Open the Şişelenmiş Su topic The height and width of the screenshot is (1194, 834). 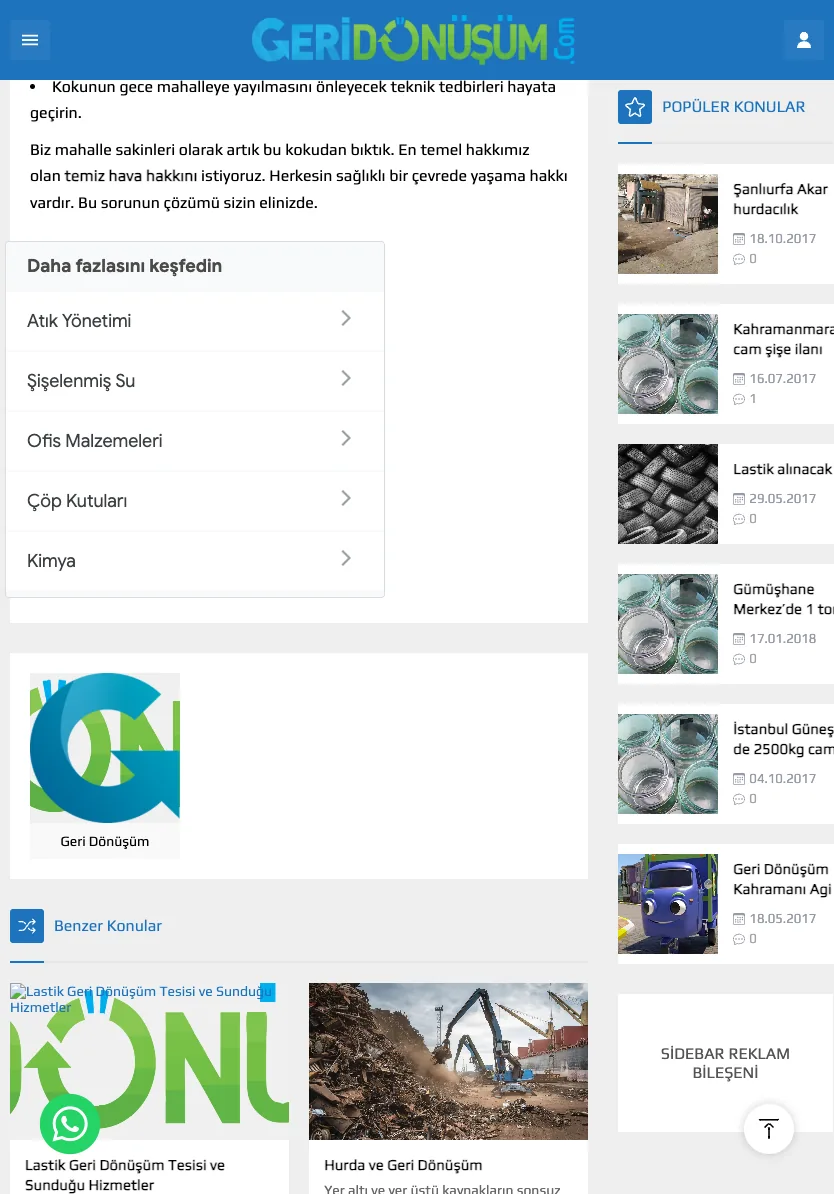(x=195, y=382)
